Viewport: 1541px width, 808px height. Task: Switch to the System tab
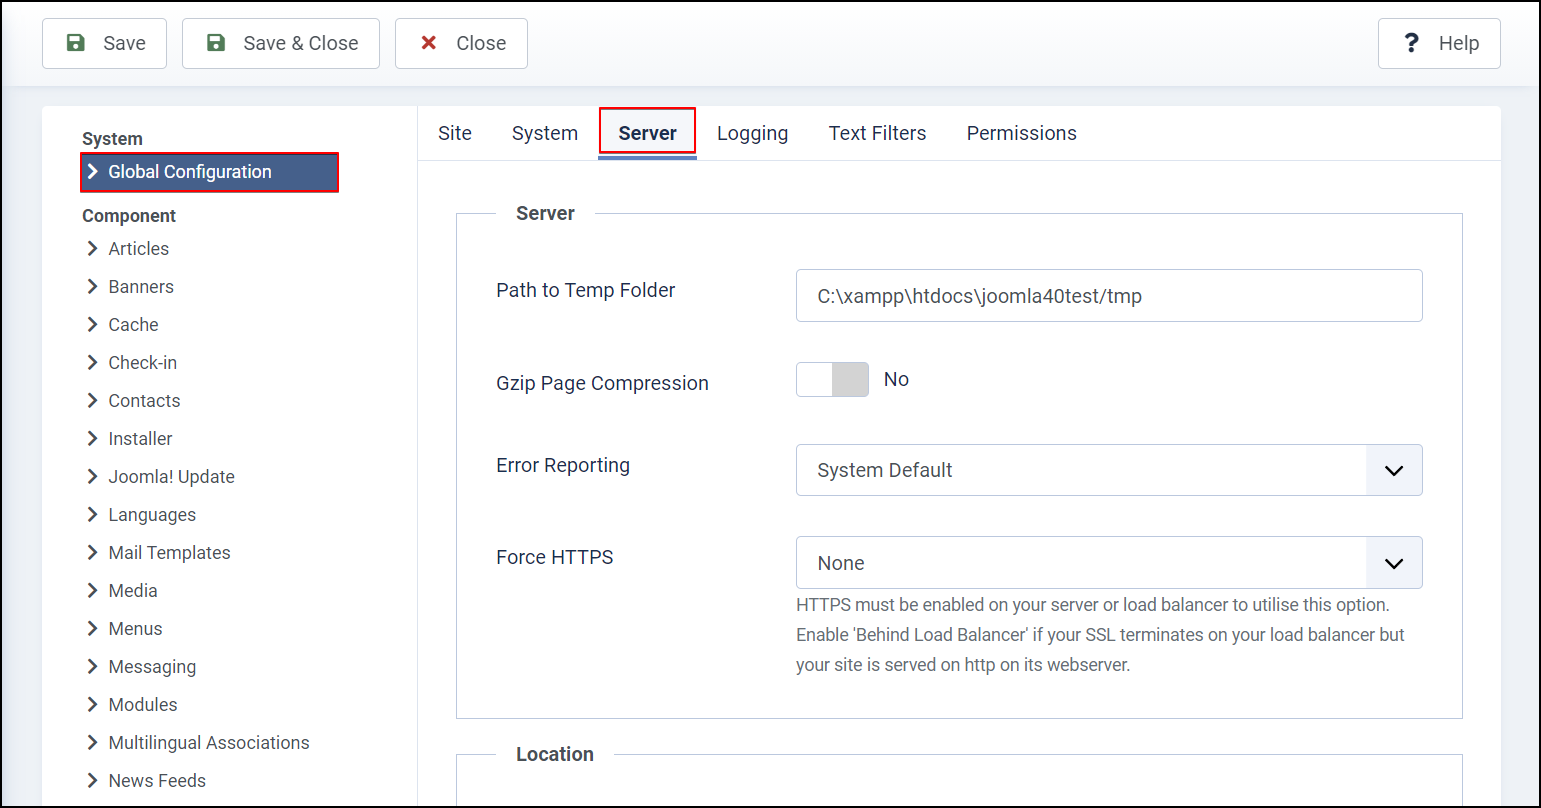point(545,133)
